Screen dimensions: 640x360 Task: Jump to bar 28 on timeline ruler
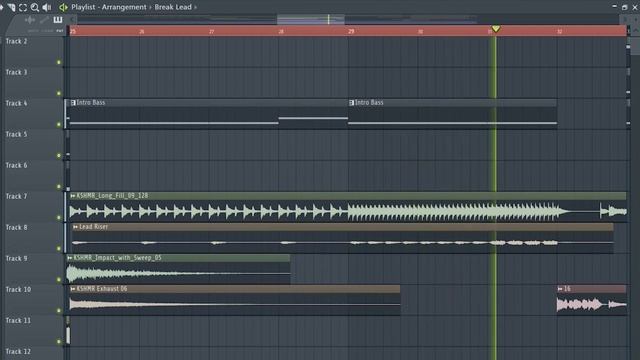tap(281, 31)
